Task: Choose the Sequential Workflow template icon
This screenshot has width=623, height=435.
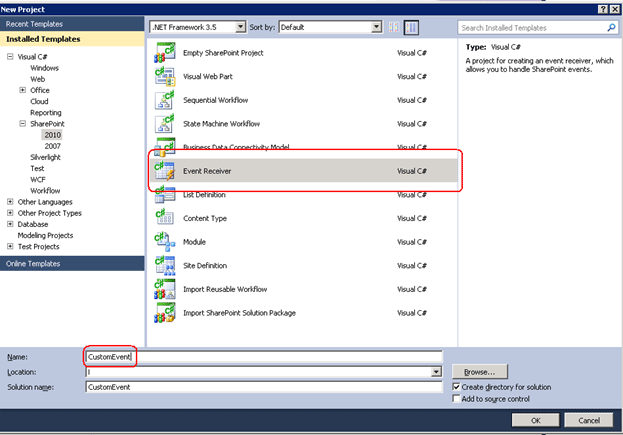Action: (164, 100)
